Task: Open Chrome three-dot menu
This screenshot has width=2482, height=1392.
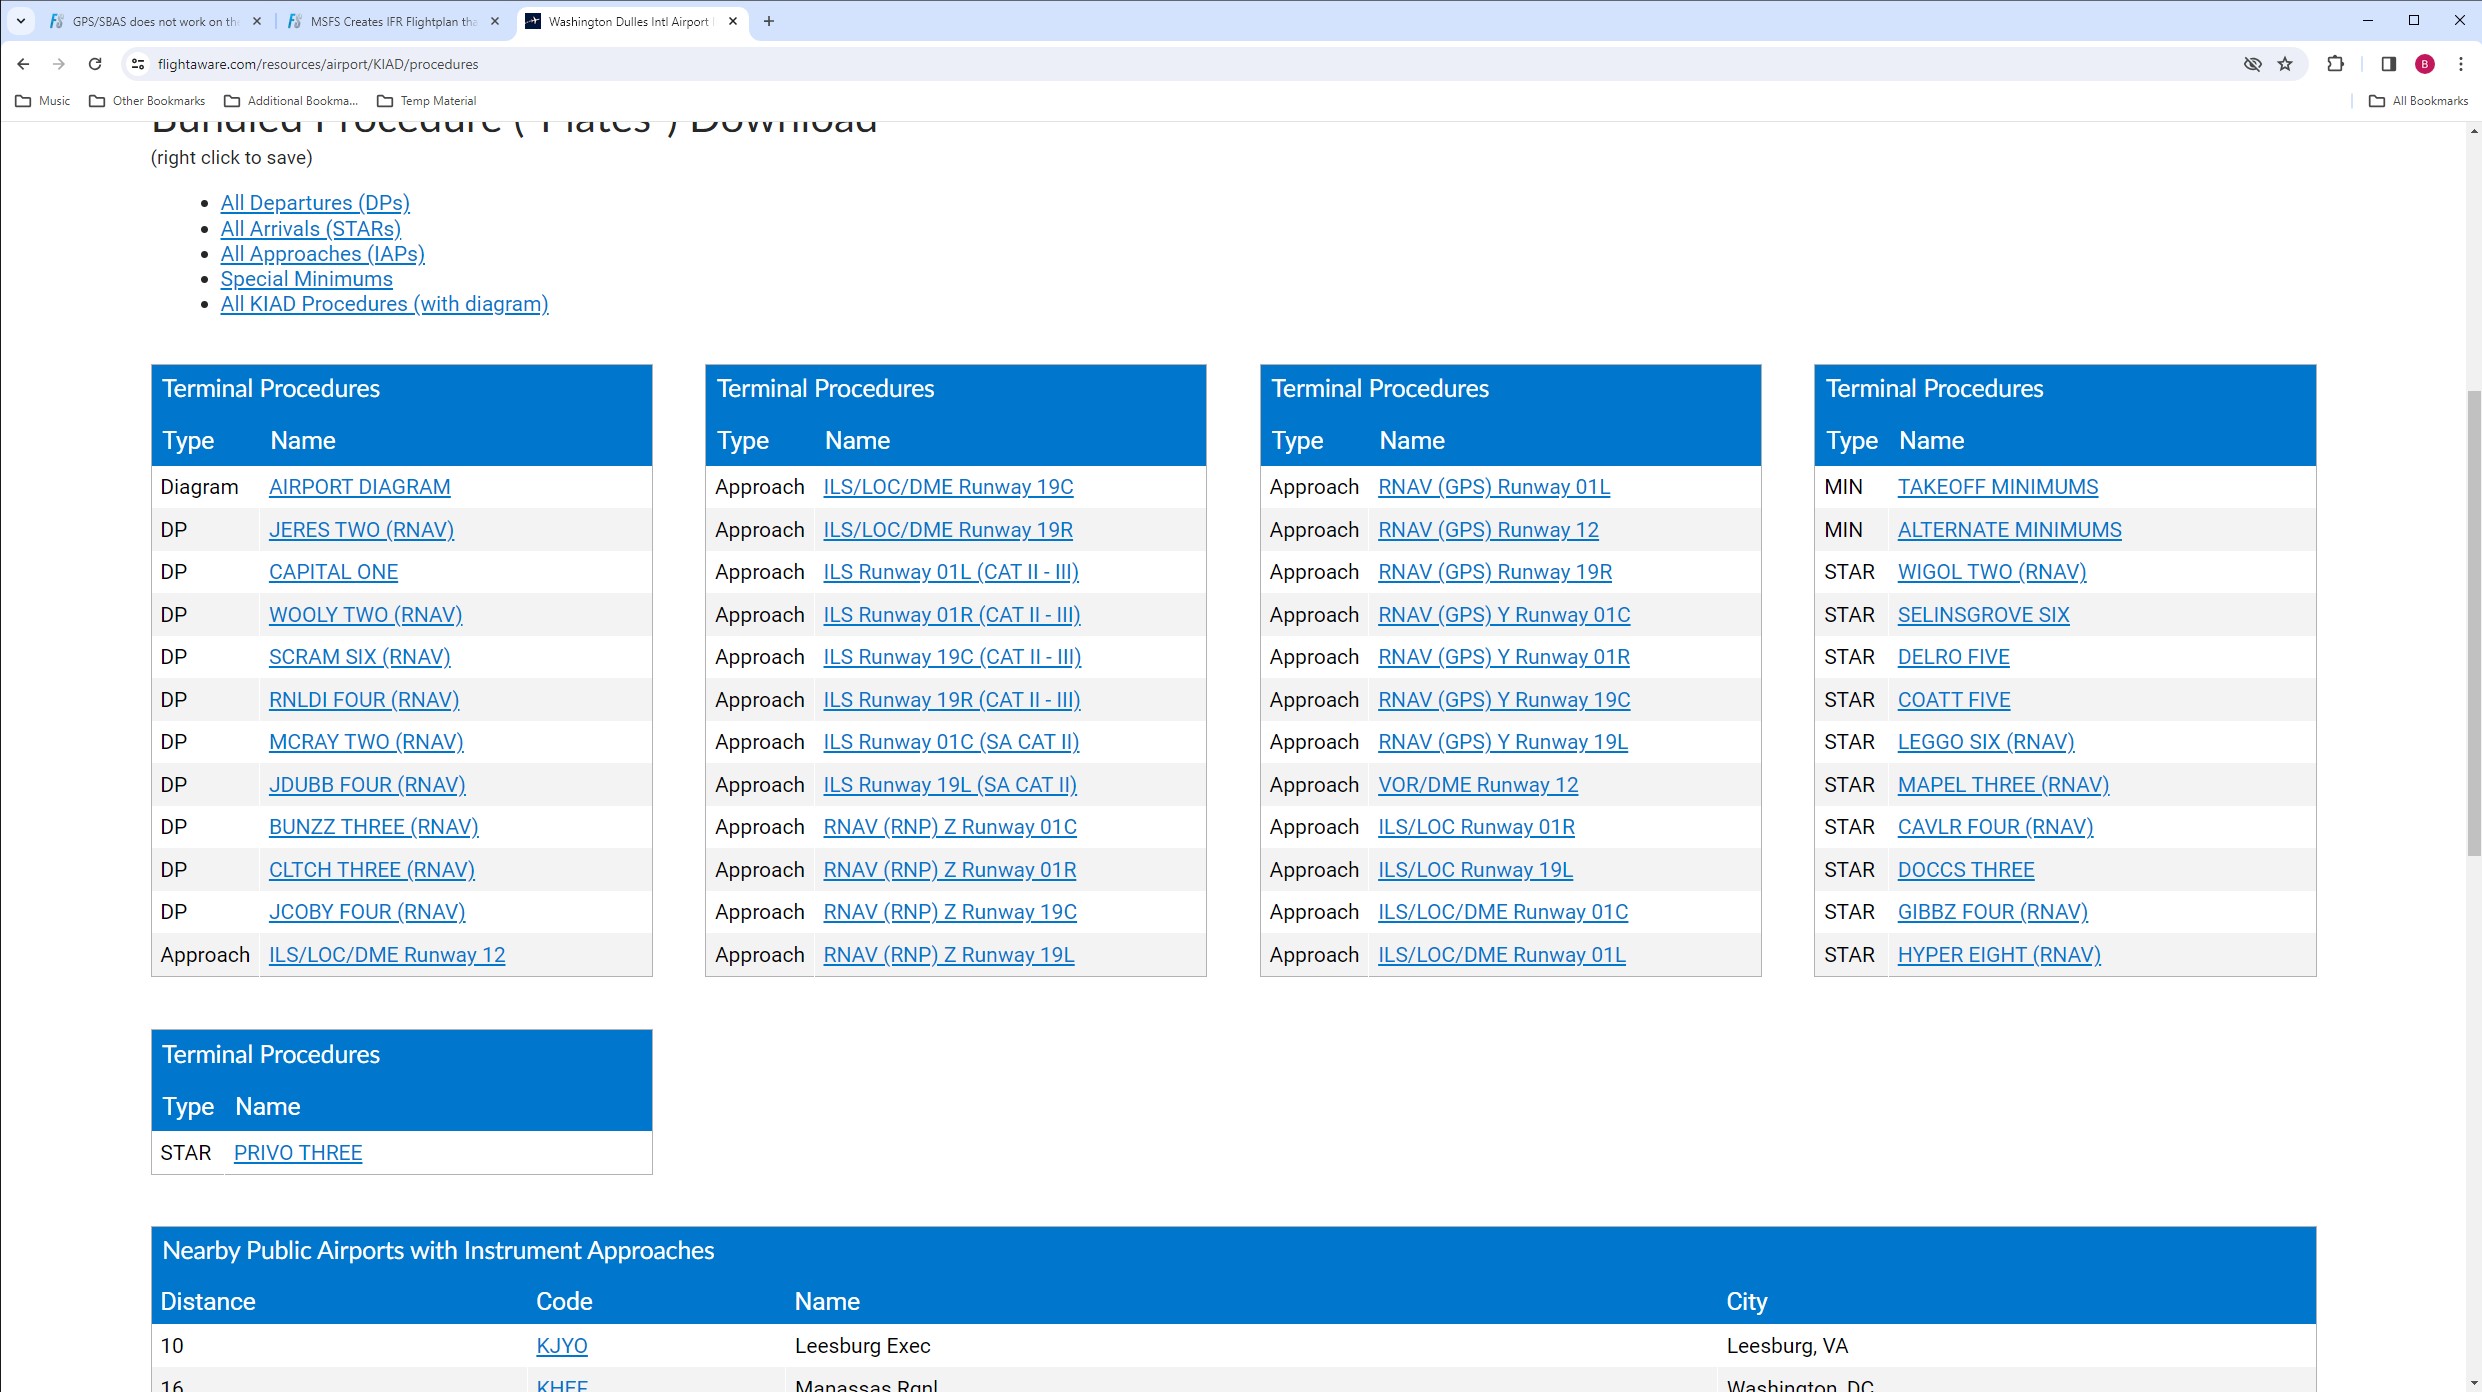Action: pos(2461,64)
